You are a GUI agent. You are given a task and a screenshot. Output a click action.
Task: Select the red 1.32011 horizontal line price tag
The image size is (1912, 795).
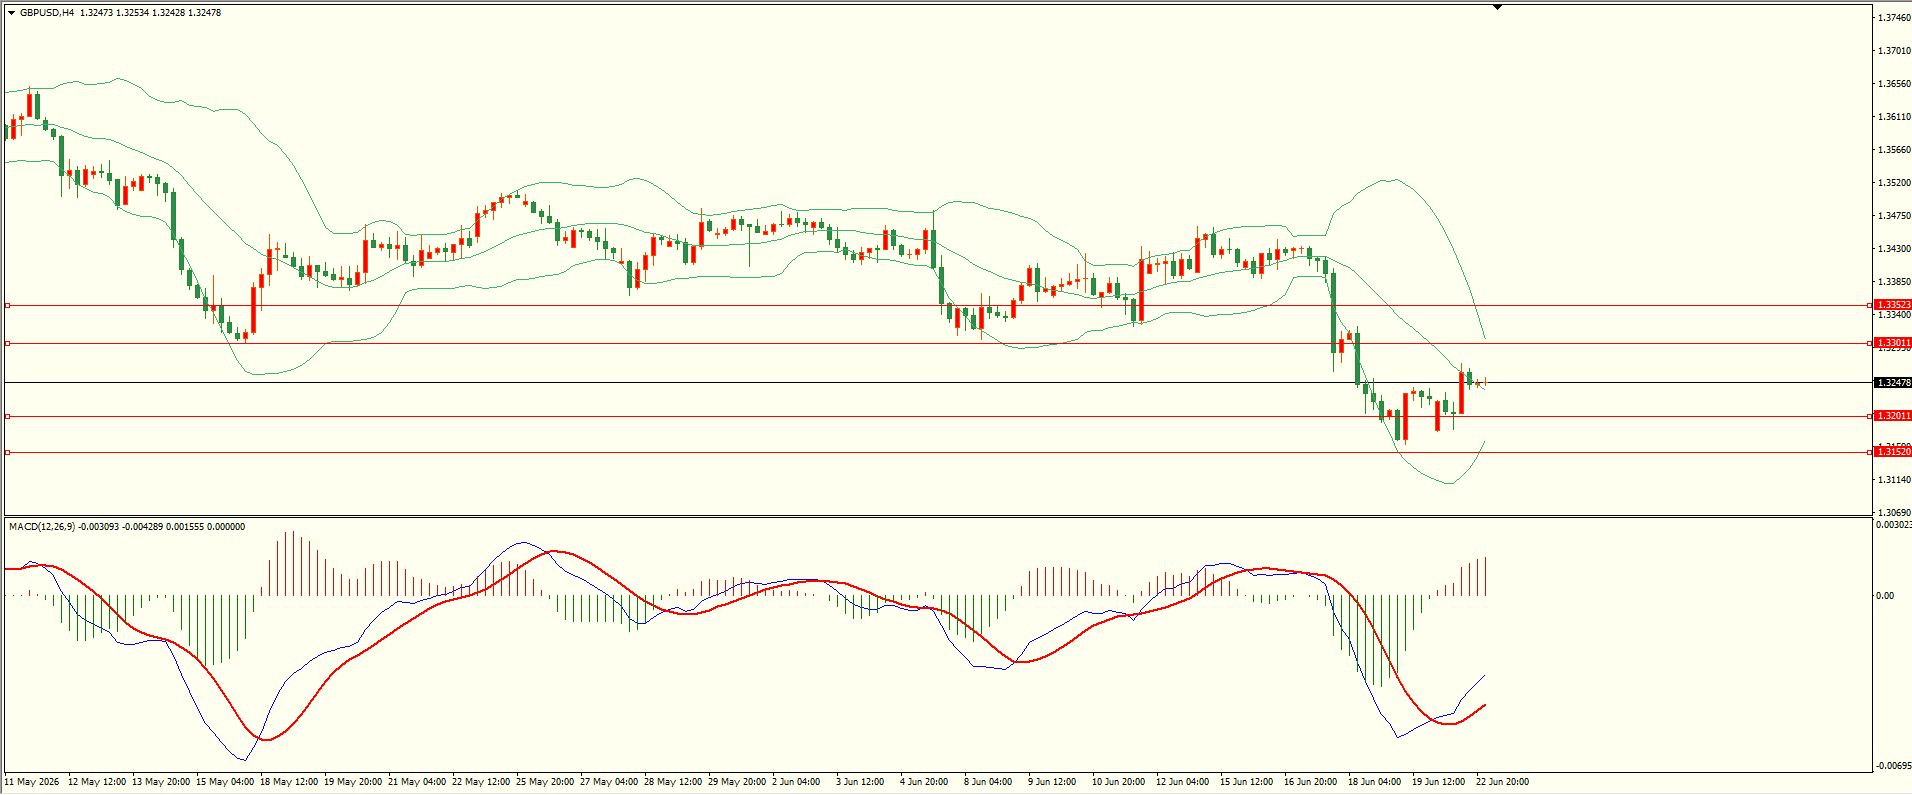pyautogui.click(x=1893, y=416)
